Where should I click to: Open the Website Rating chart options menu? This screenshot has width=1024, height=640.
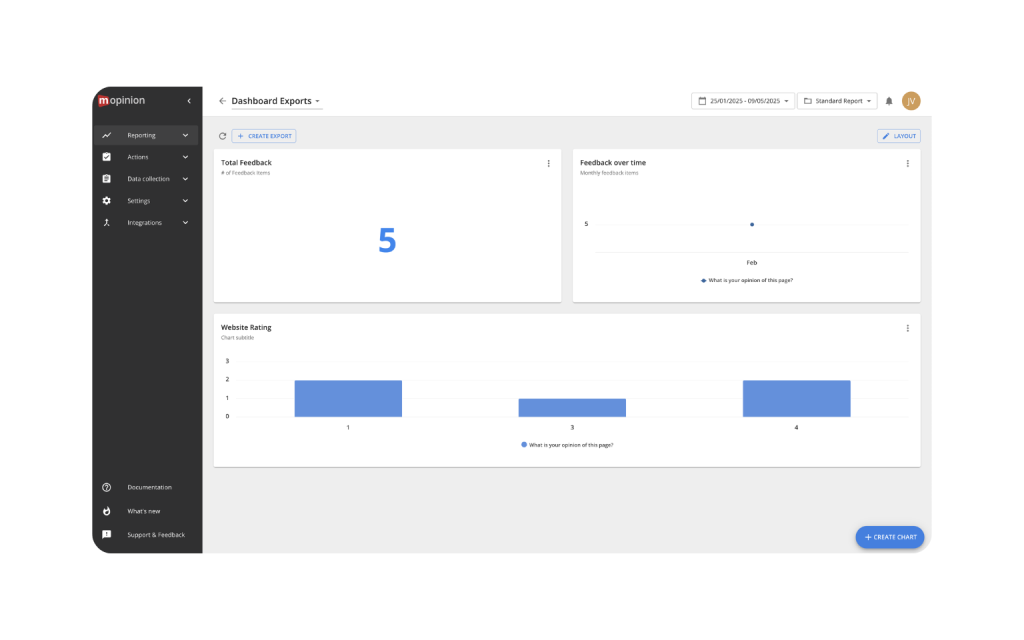coord(907,328)
